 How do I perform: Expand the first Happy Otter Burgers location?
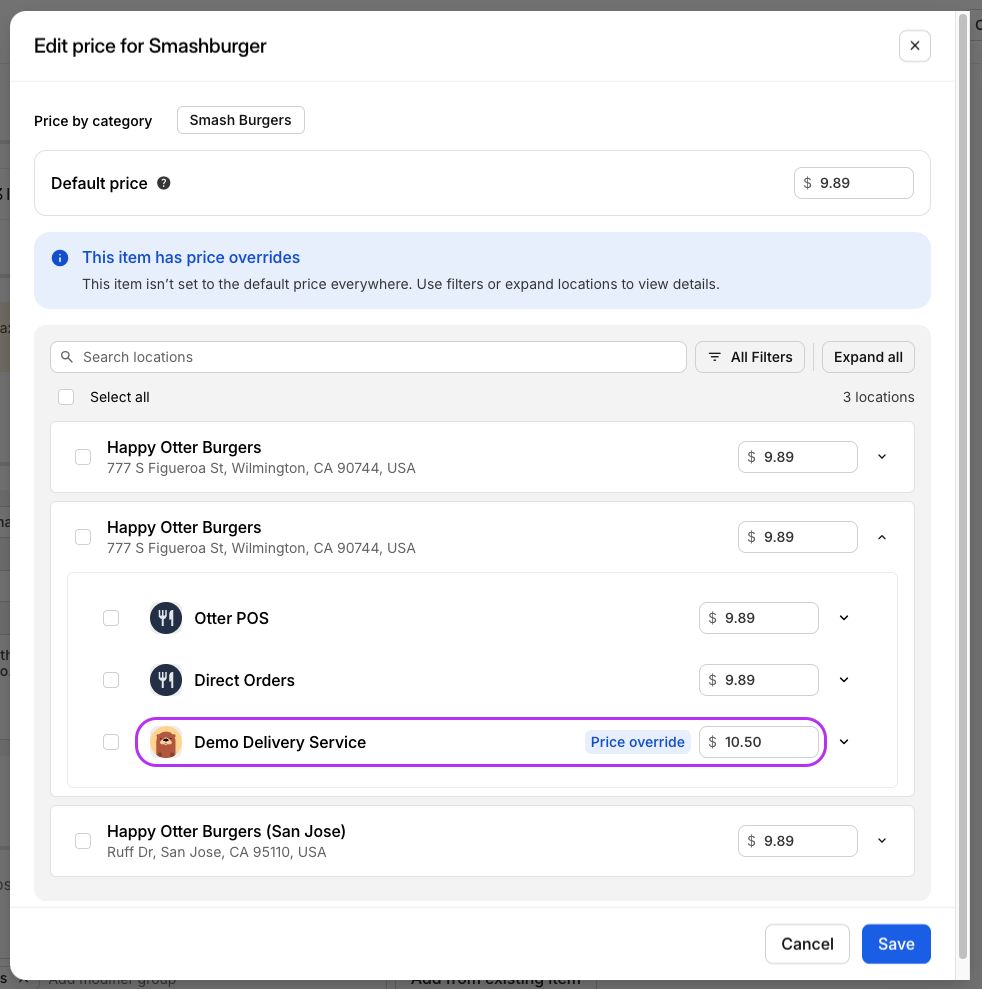pos(882,457)
